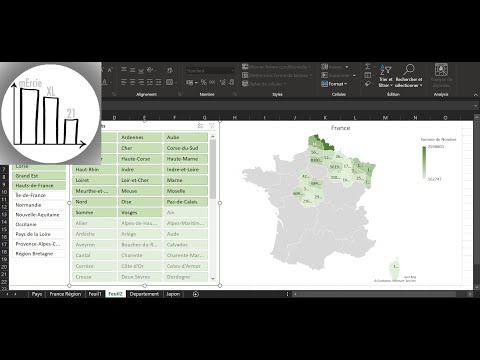480x360 pixels.
Task: Select the France map chart title
Action: [x=340, y=128]
